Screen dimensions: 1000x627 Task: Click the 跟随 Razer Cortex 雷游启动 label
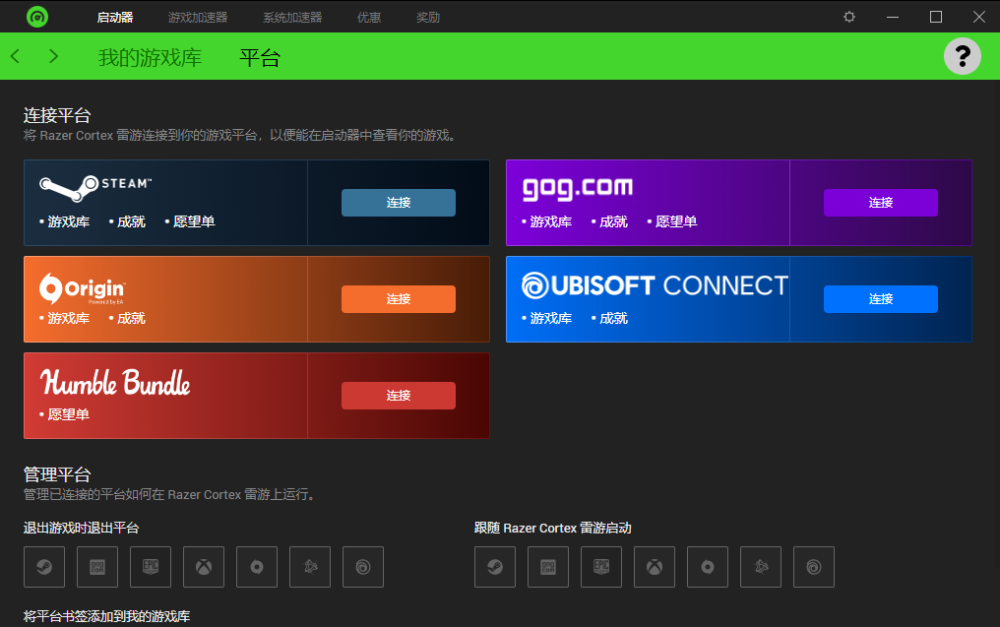[552, 527]
